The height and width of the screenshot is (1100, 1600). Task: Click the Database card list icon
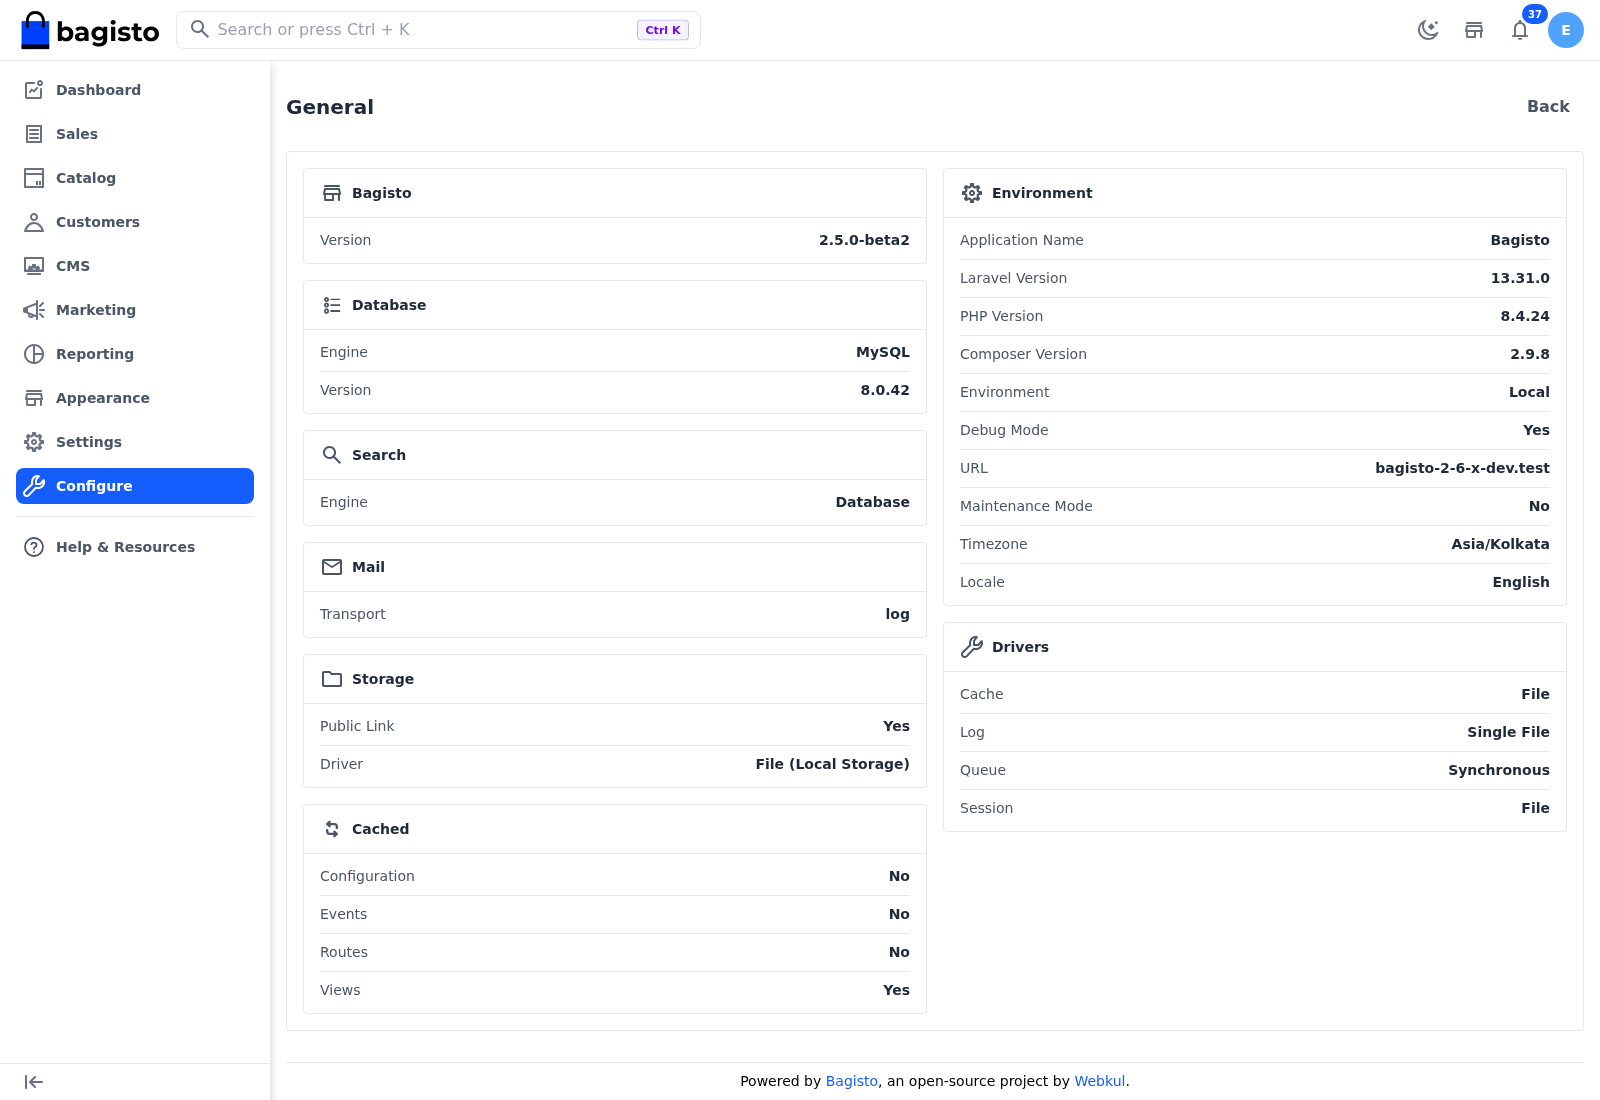332,305
